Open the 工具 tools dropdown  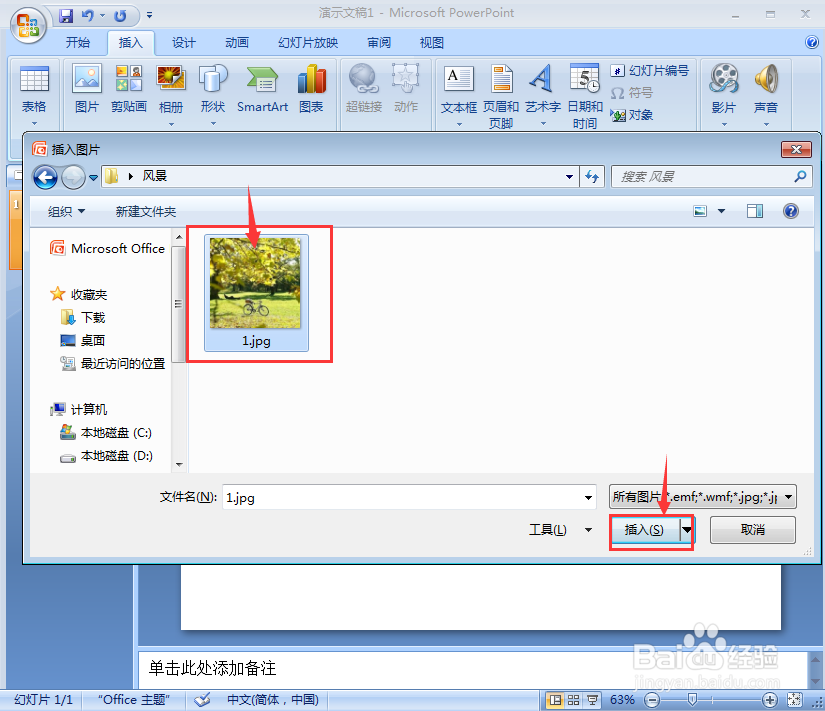coord(561,530)
